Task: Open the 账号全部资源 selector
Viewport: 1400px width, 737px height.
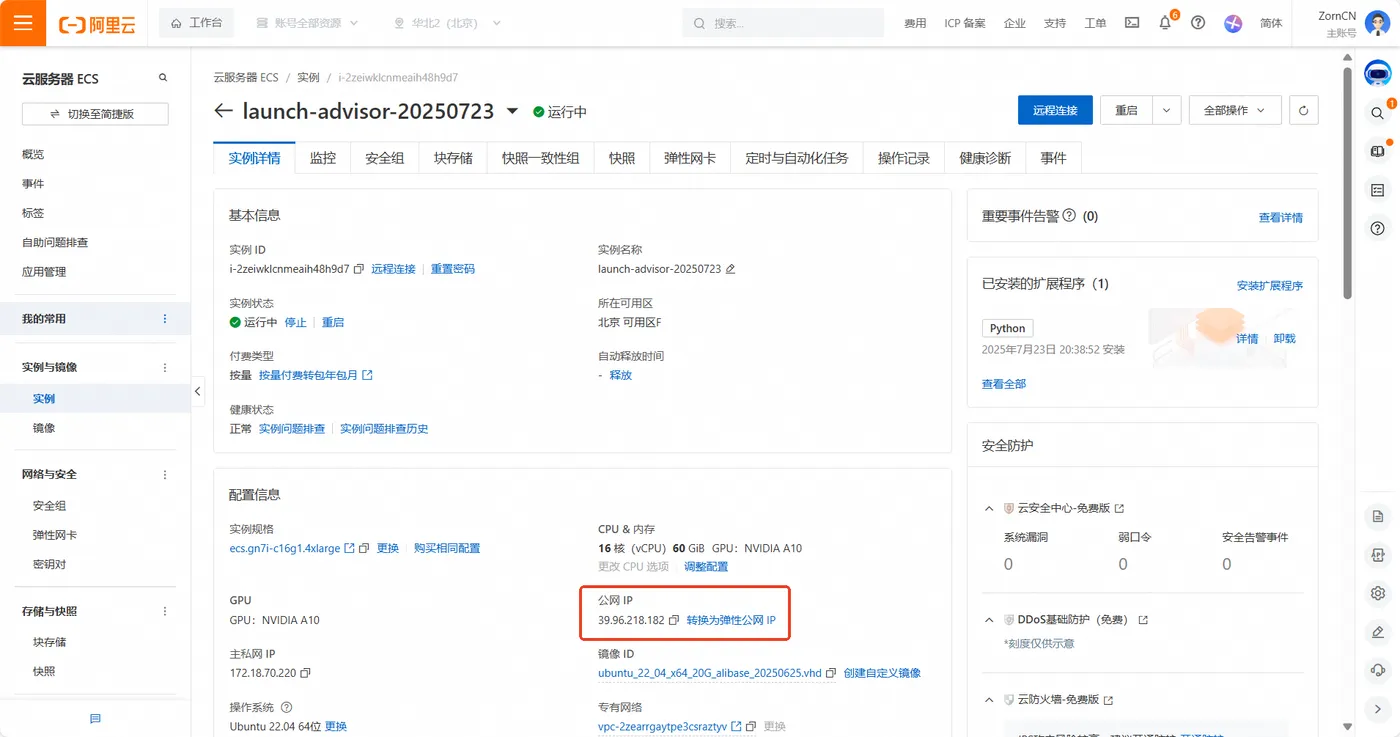Action: click(x=307, y=23)
